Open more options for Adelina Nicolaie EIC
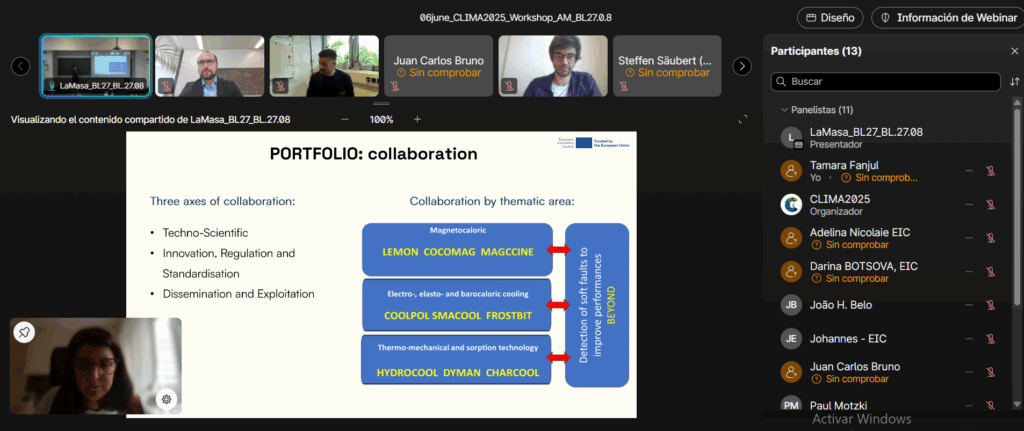1024x431 pixels. pyautogui.click(x=969, y=238)
